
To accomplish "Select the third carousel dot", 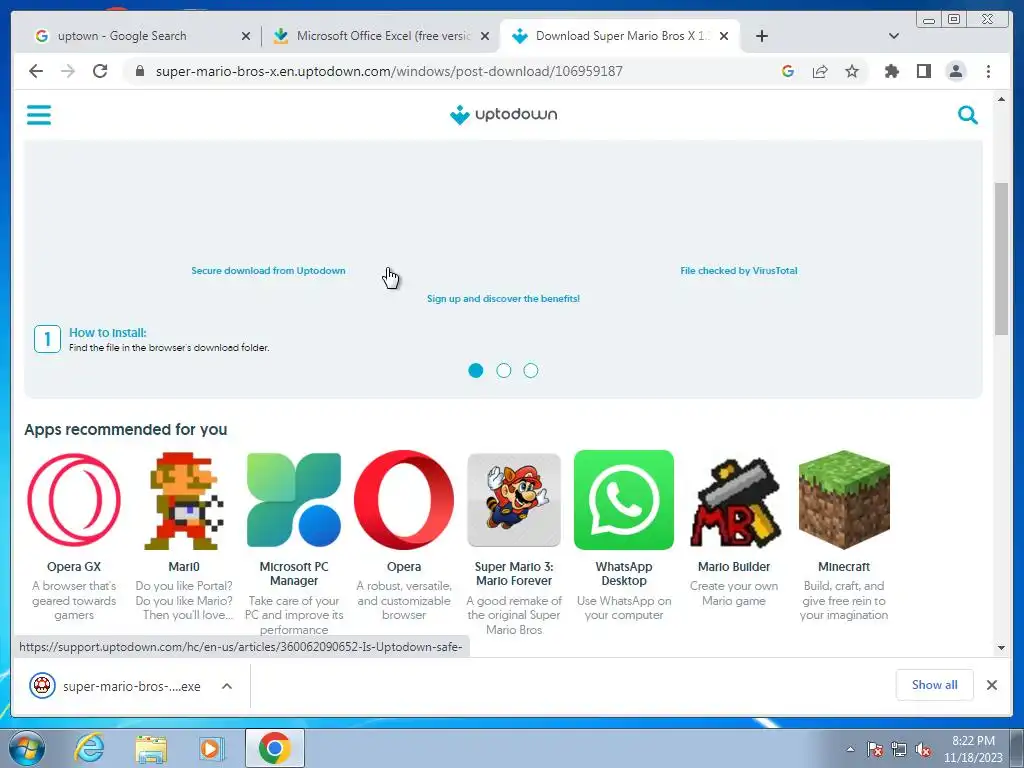I will point(531,370).
